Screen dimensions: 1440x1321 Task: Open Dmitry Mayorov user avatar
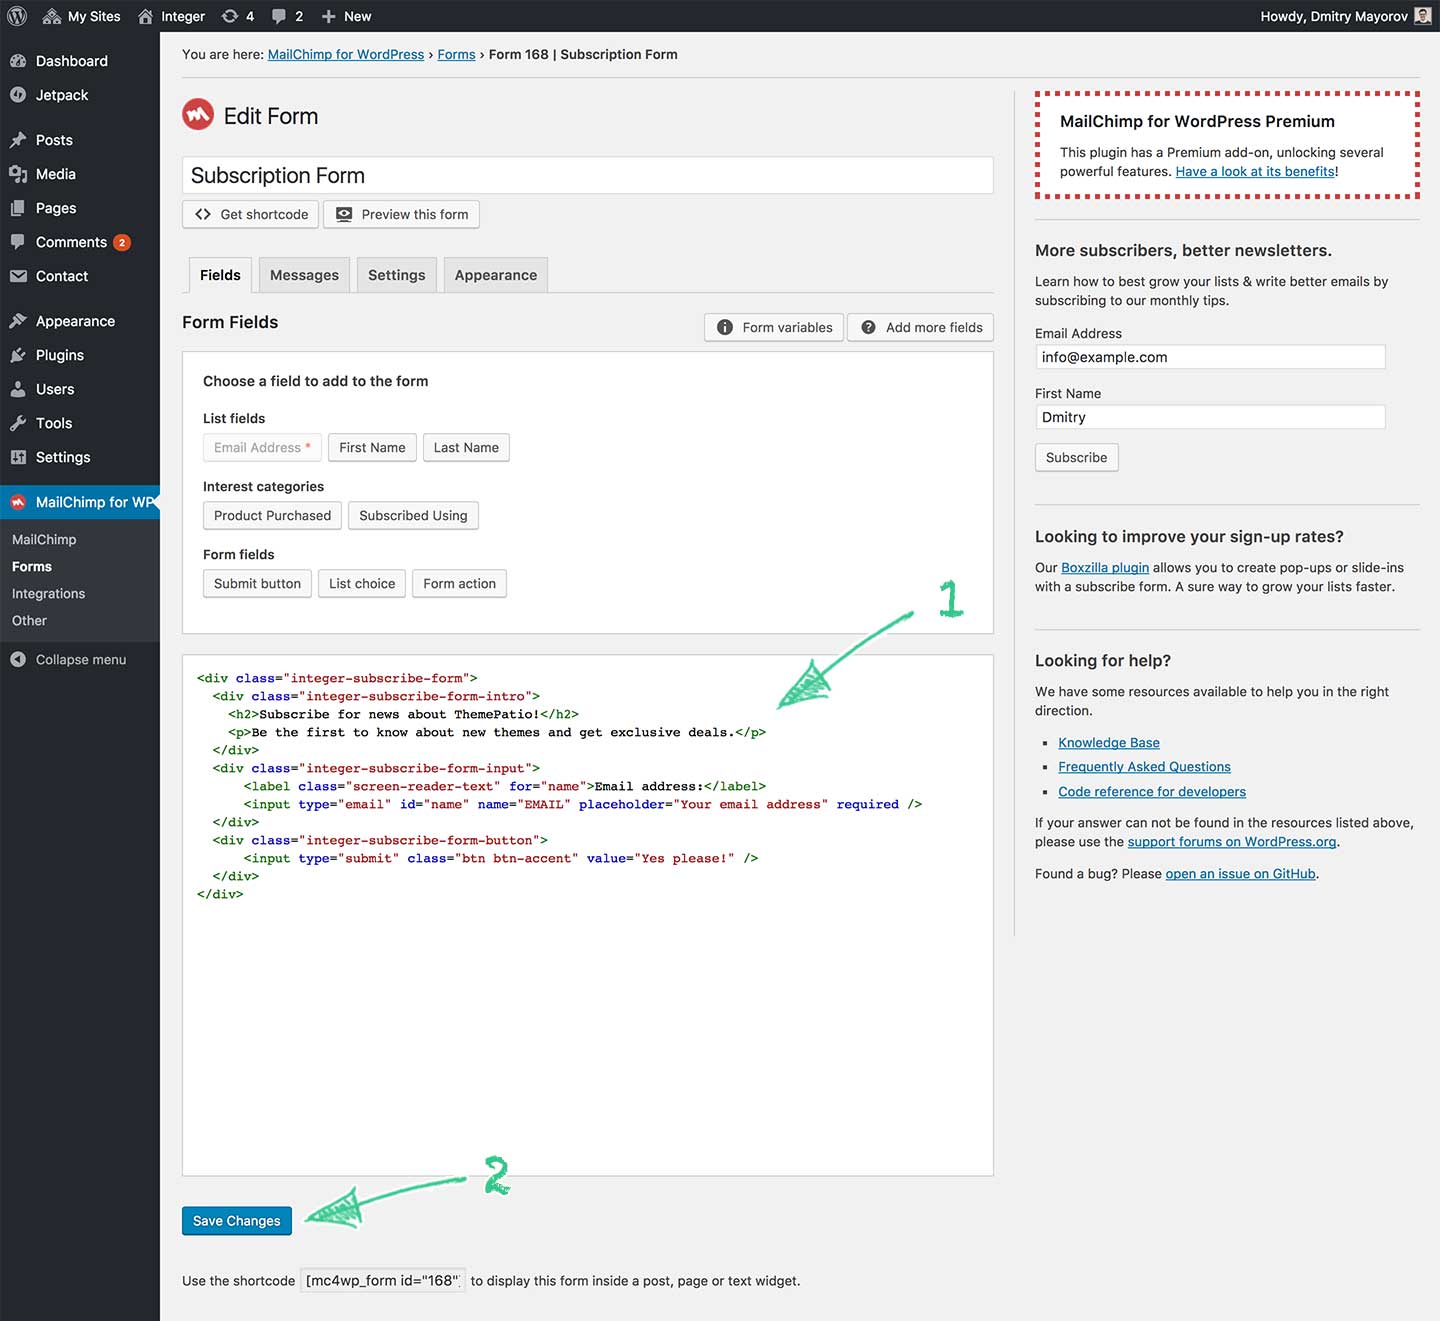(x=1422, y=16)
